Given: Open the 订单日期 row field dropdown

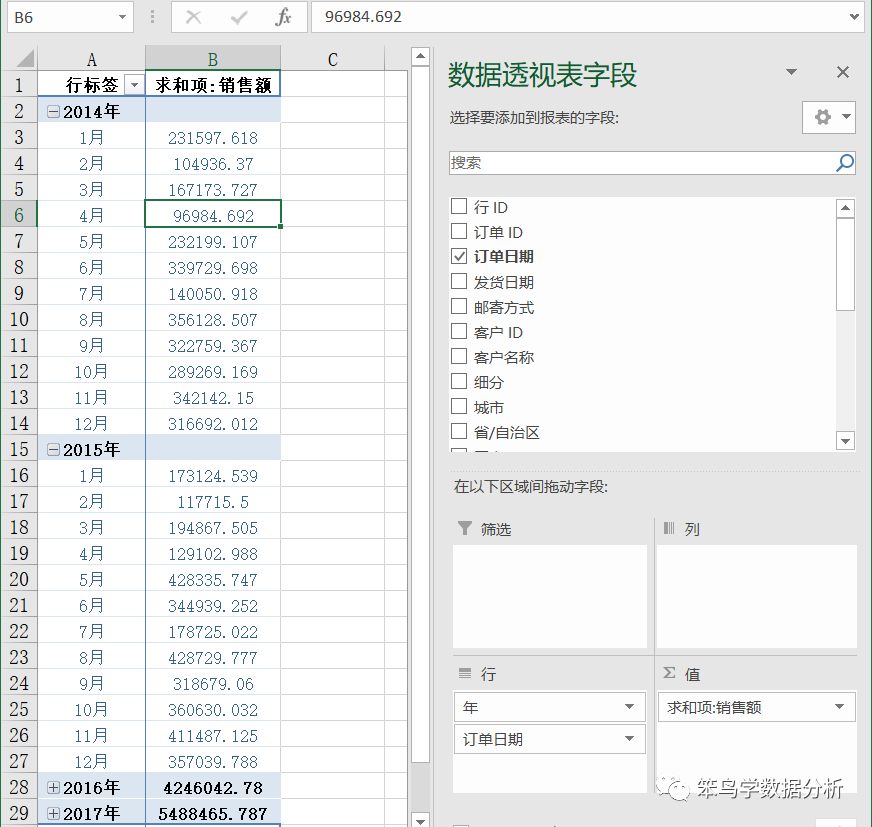Looking at the screenshot, I should [x=629, y=739].
